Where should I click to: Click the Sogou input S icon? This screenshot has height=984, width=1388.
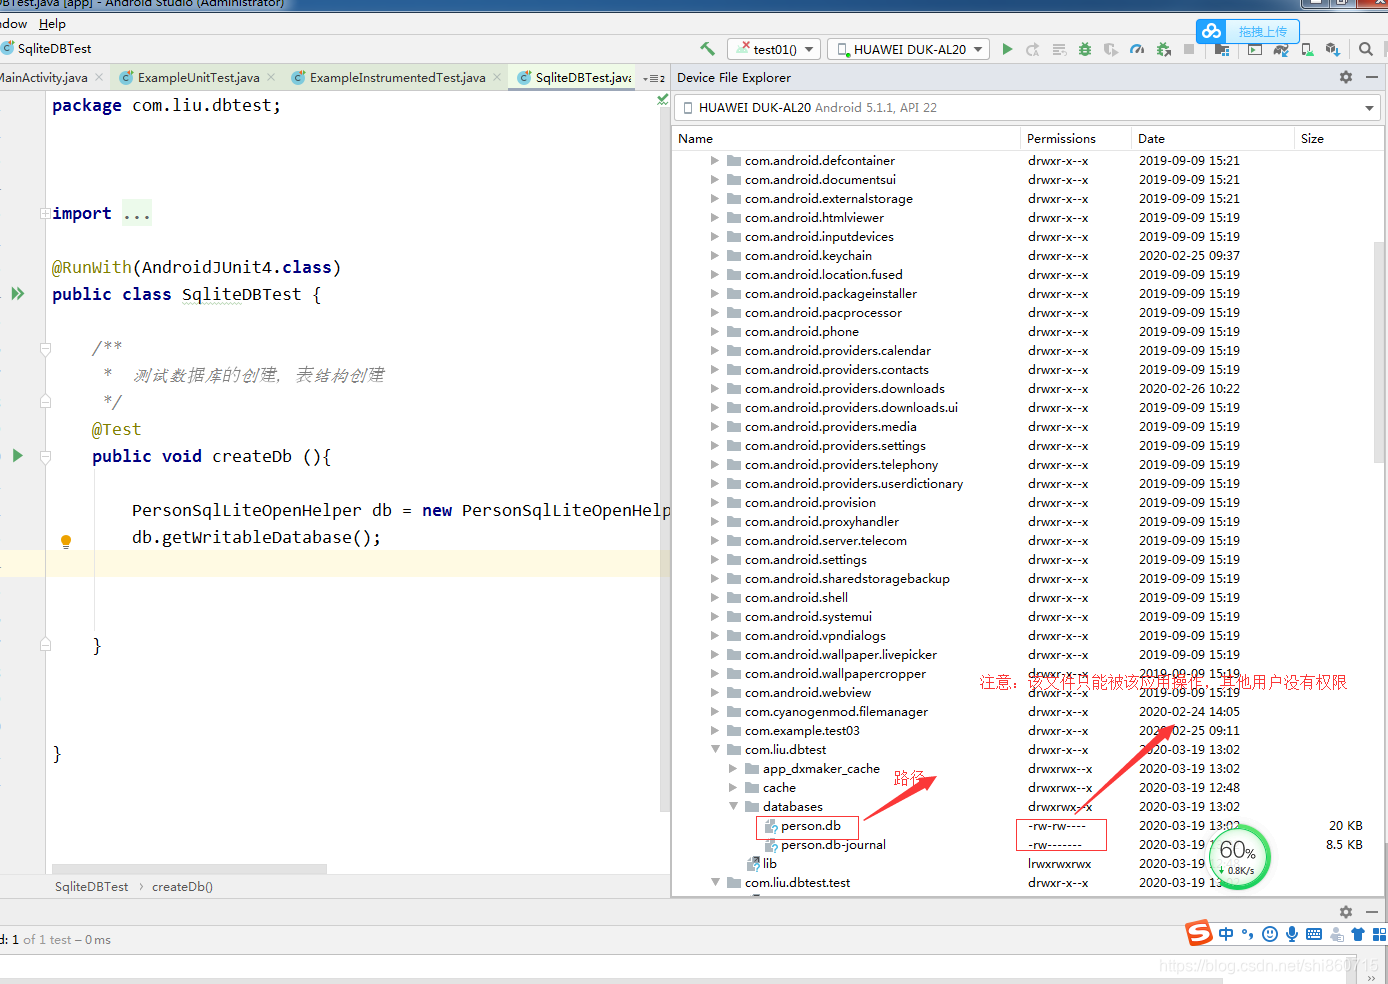[x=1199, y=933]
